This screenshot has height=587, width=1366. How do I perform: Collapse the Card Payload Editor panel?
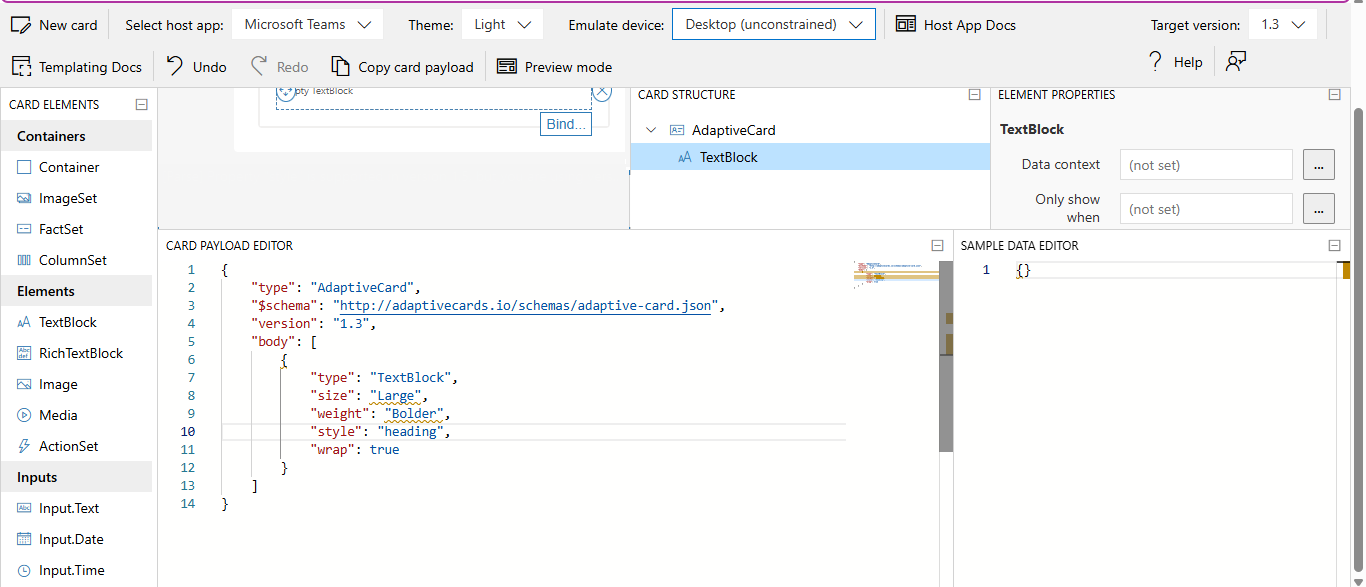[x=937, y=245]
